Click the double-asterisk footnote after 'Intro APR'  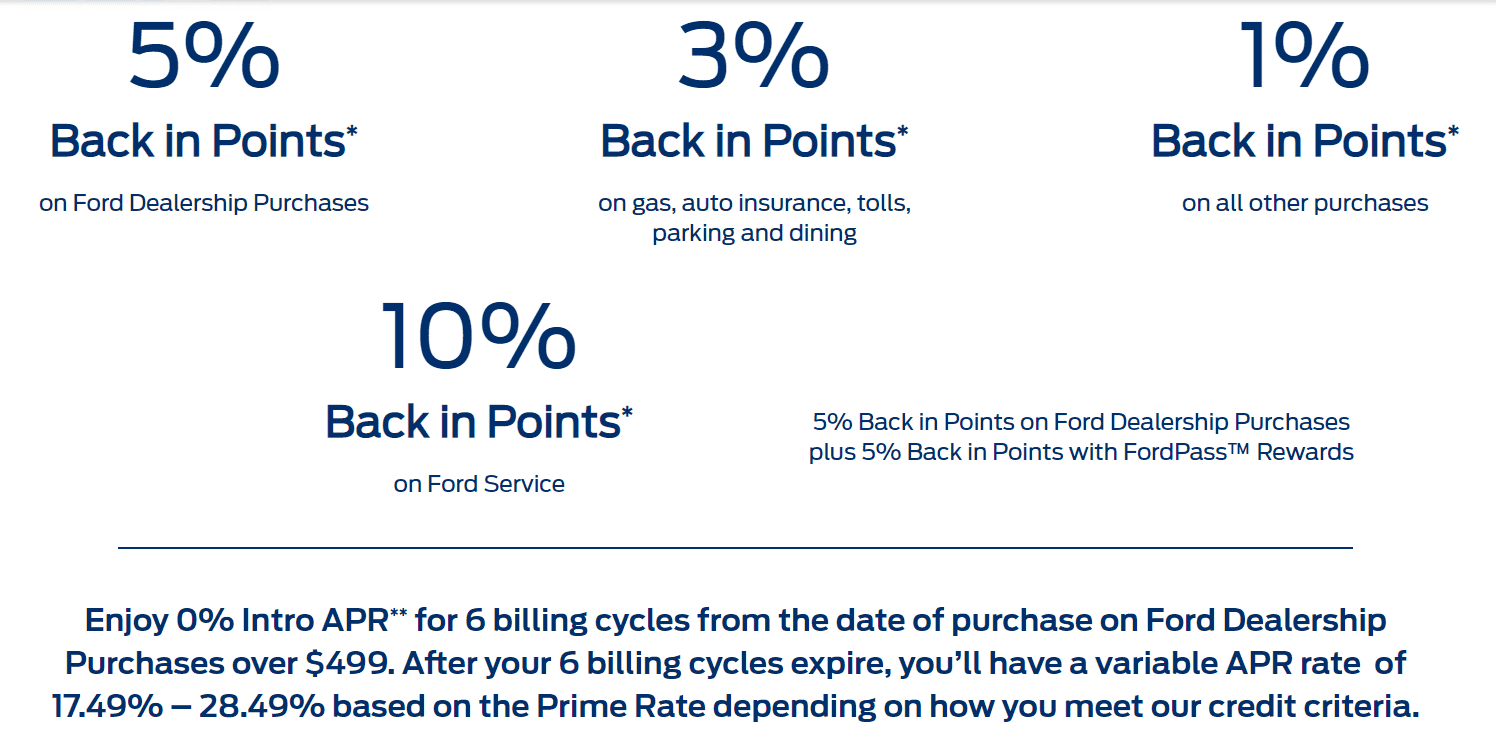401,609
